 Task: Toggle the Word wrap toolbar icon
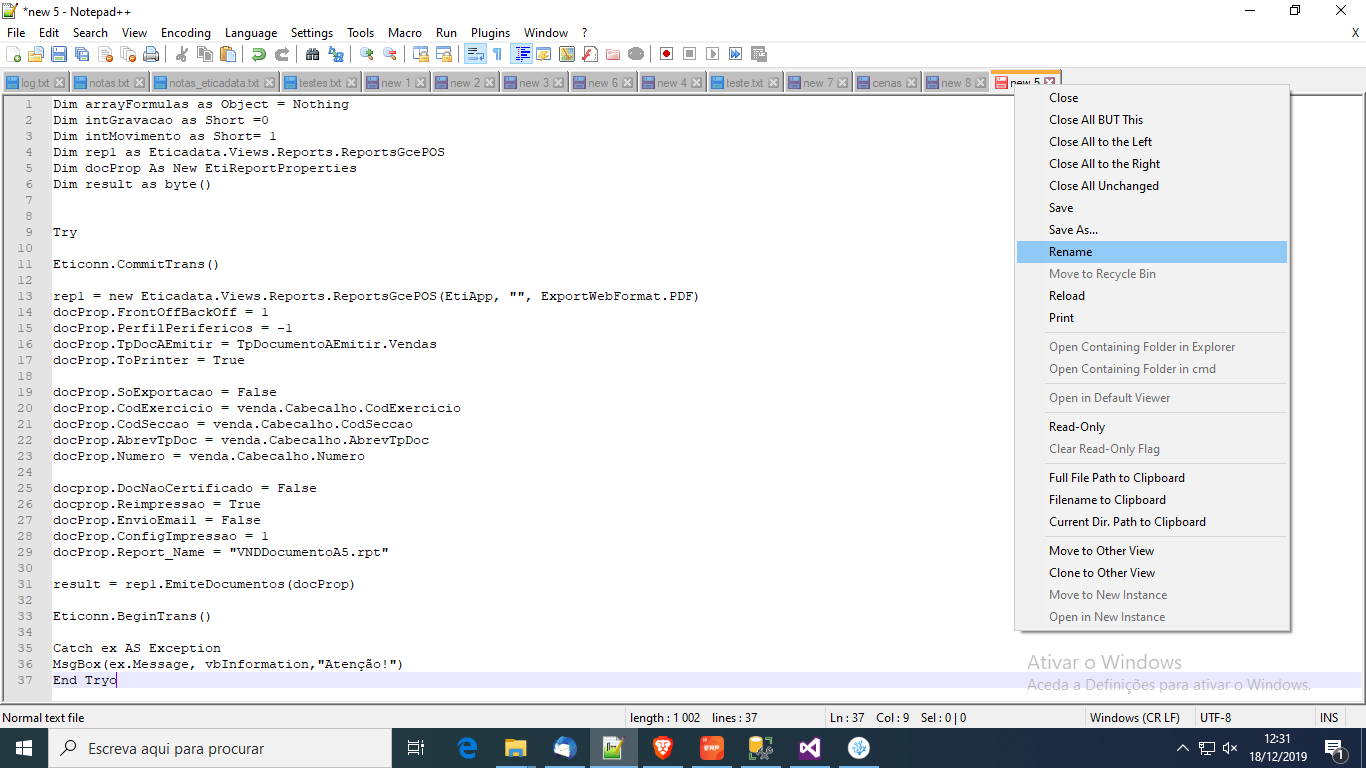(x=475, y=54)
